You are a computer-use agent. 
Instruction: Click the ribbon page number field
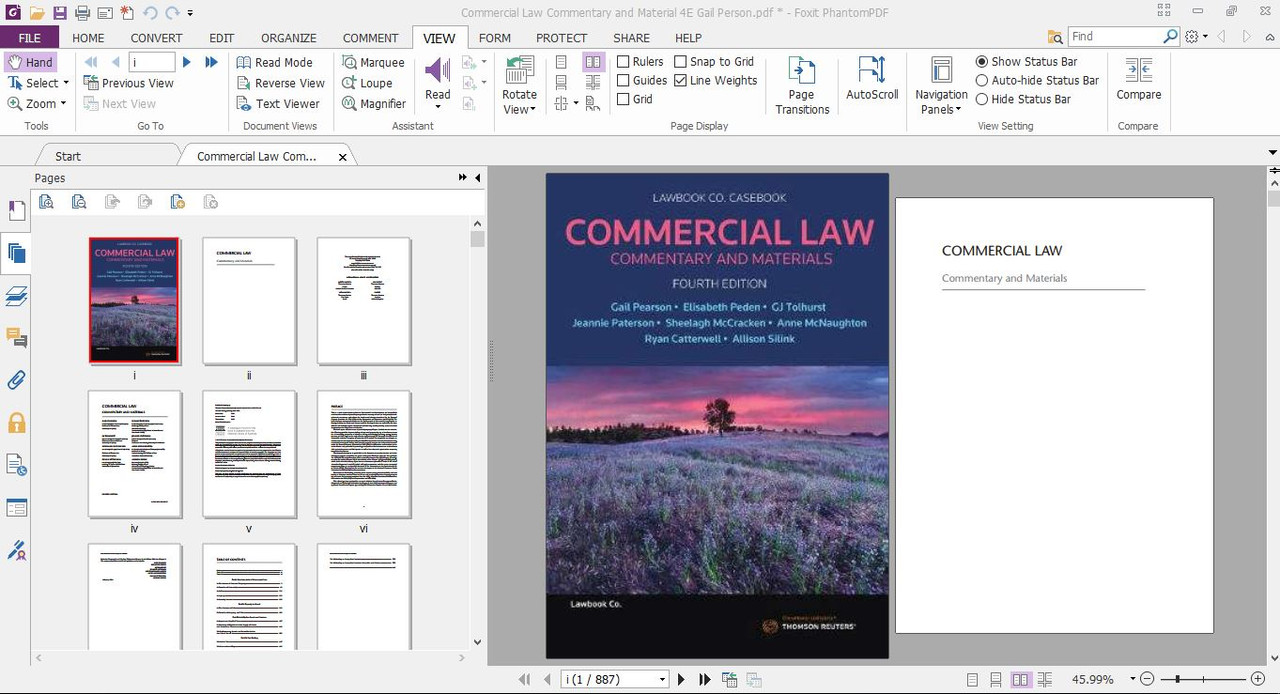[x=152, y=62]
